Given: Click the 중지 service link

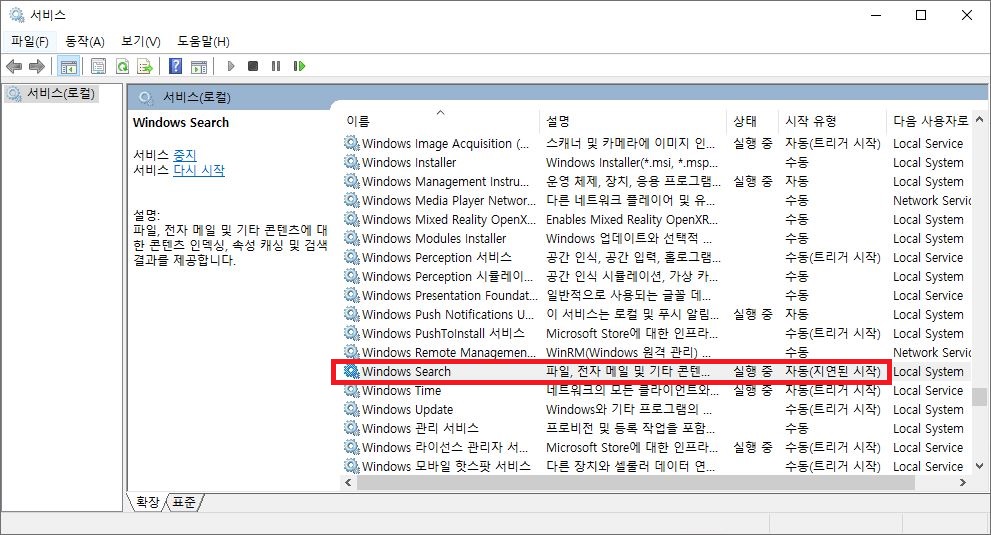Looking at the screenshot, I should 185,155.
